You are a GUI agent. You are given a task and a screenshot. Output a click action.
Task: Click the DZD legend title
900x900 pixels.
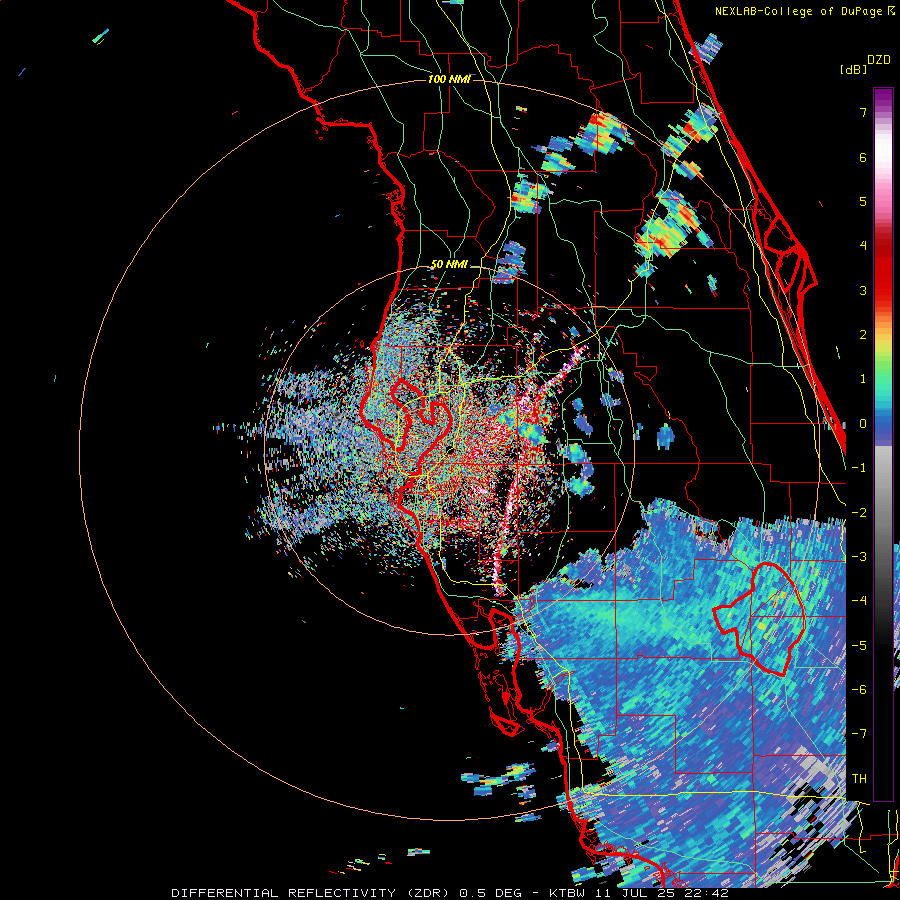tap(879, 60)
